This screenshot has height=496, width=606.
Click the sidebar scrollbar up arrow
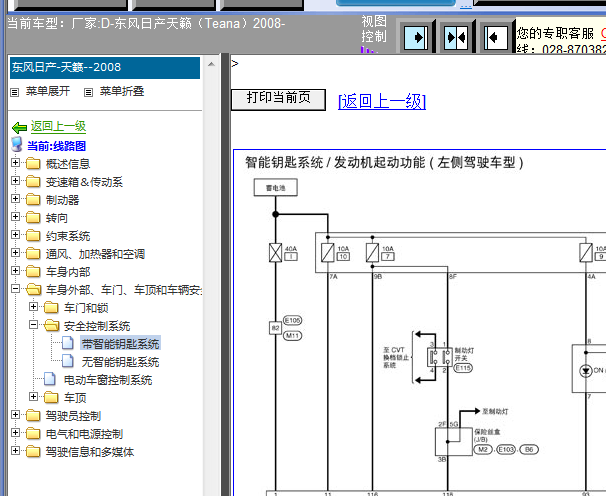[211, 64]
